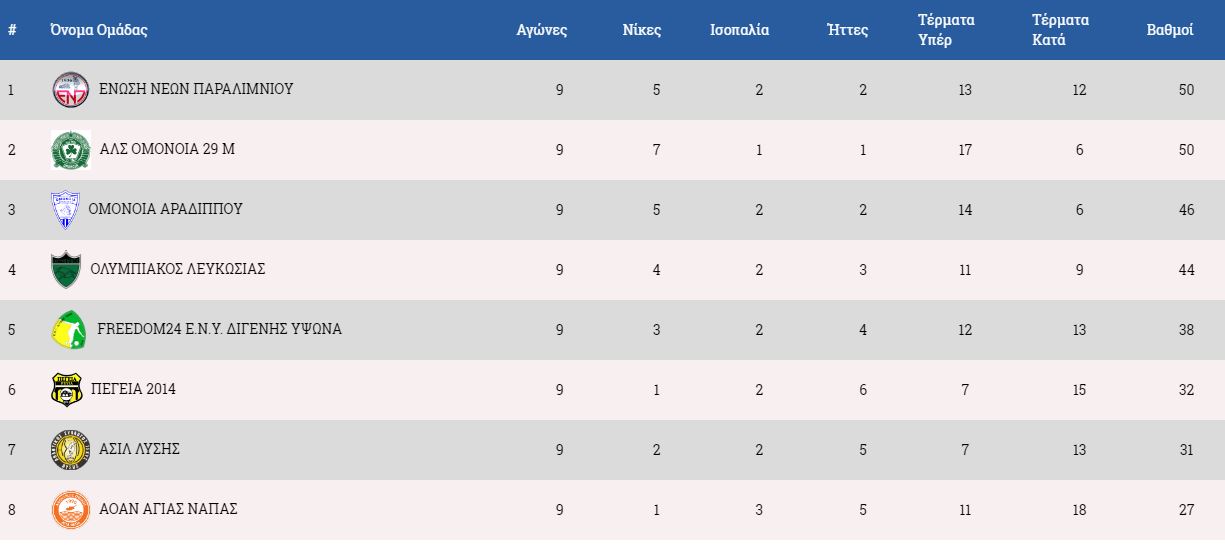This screenshot has height=546, width=1225.
Task: Click the Νίκες column header
Action: [641, 30]
